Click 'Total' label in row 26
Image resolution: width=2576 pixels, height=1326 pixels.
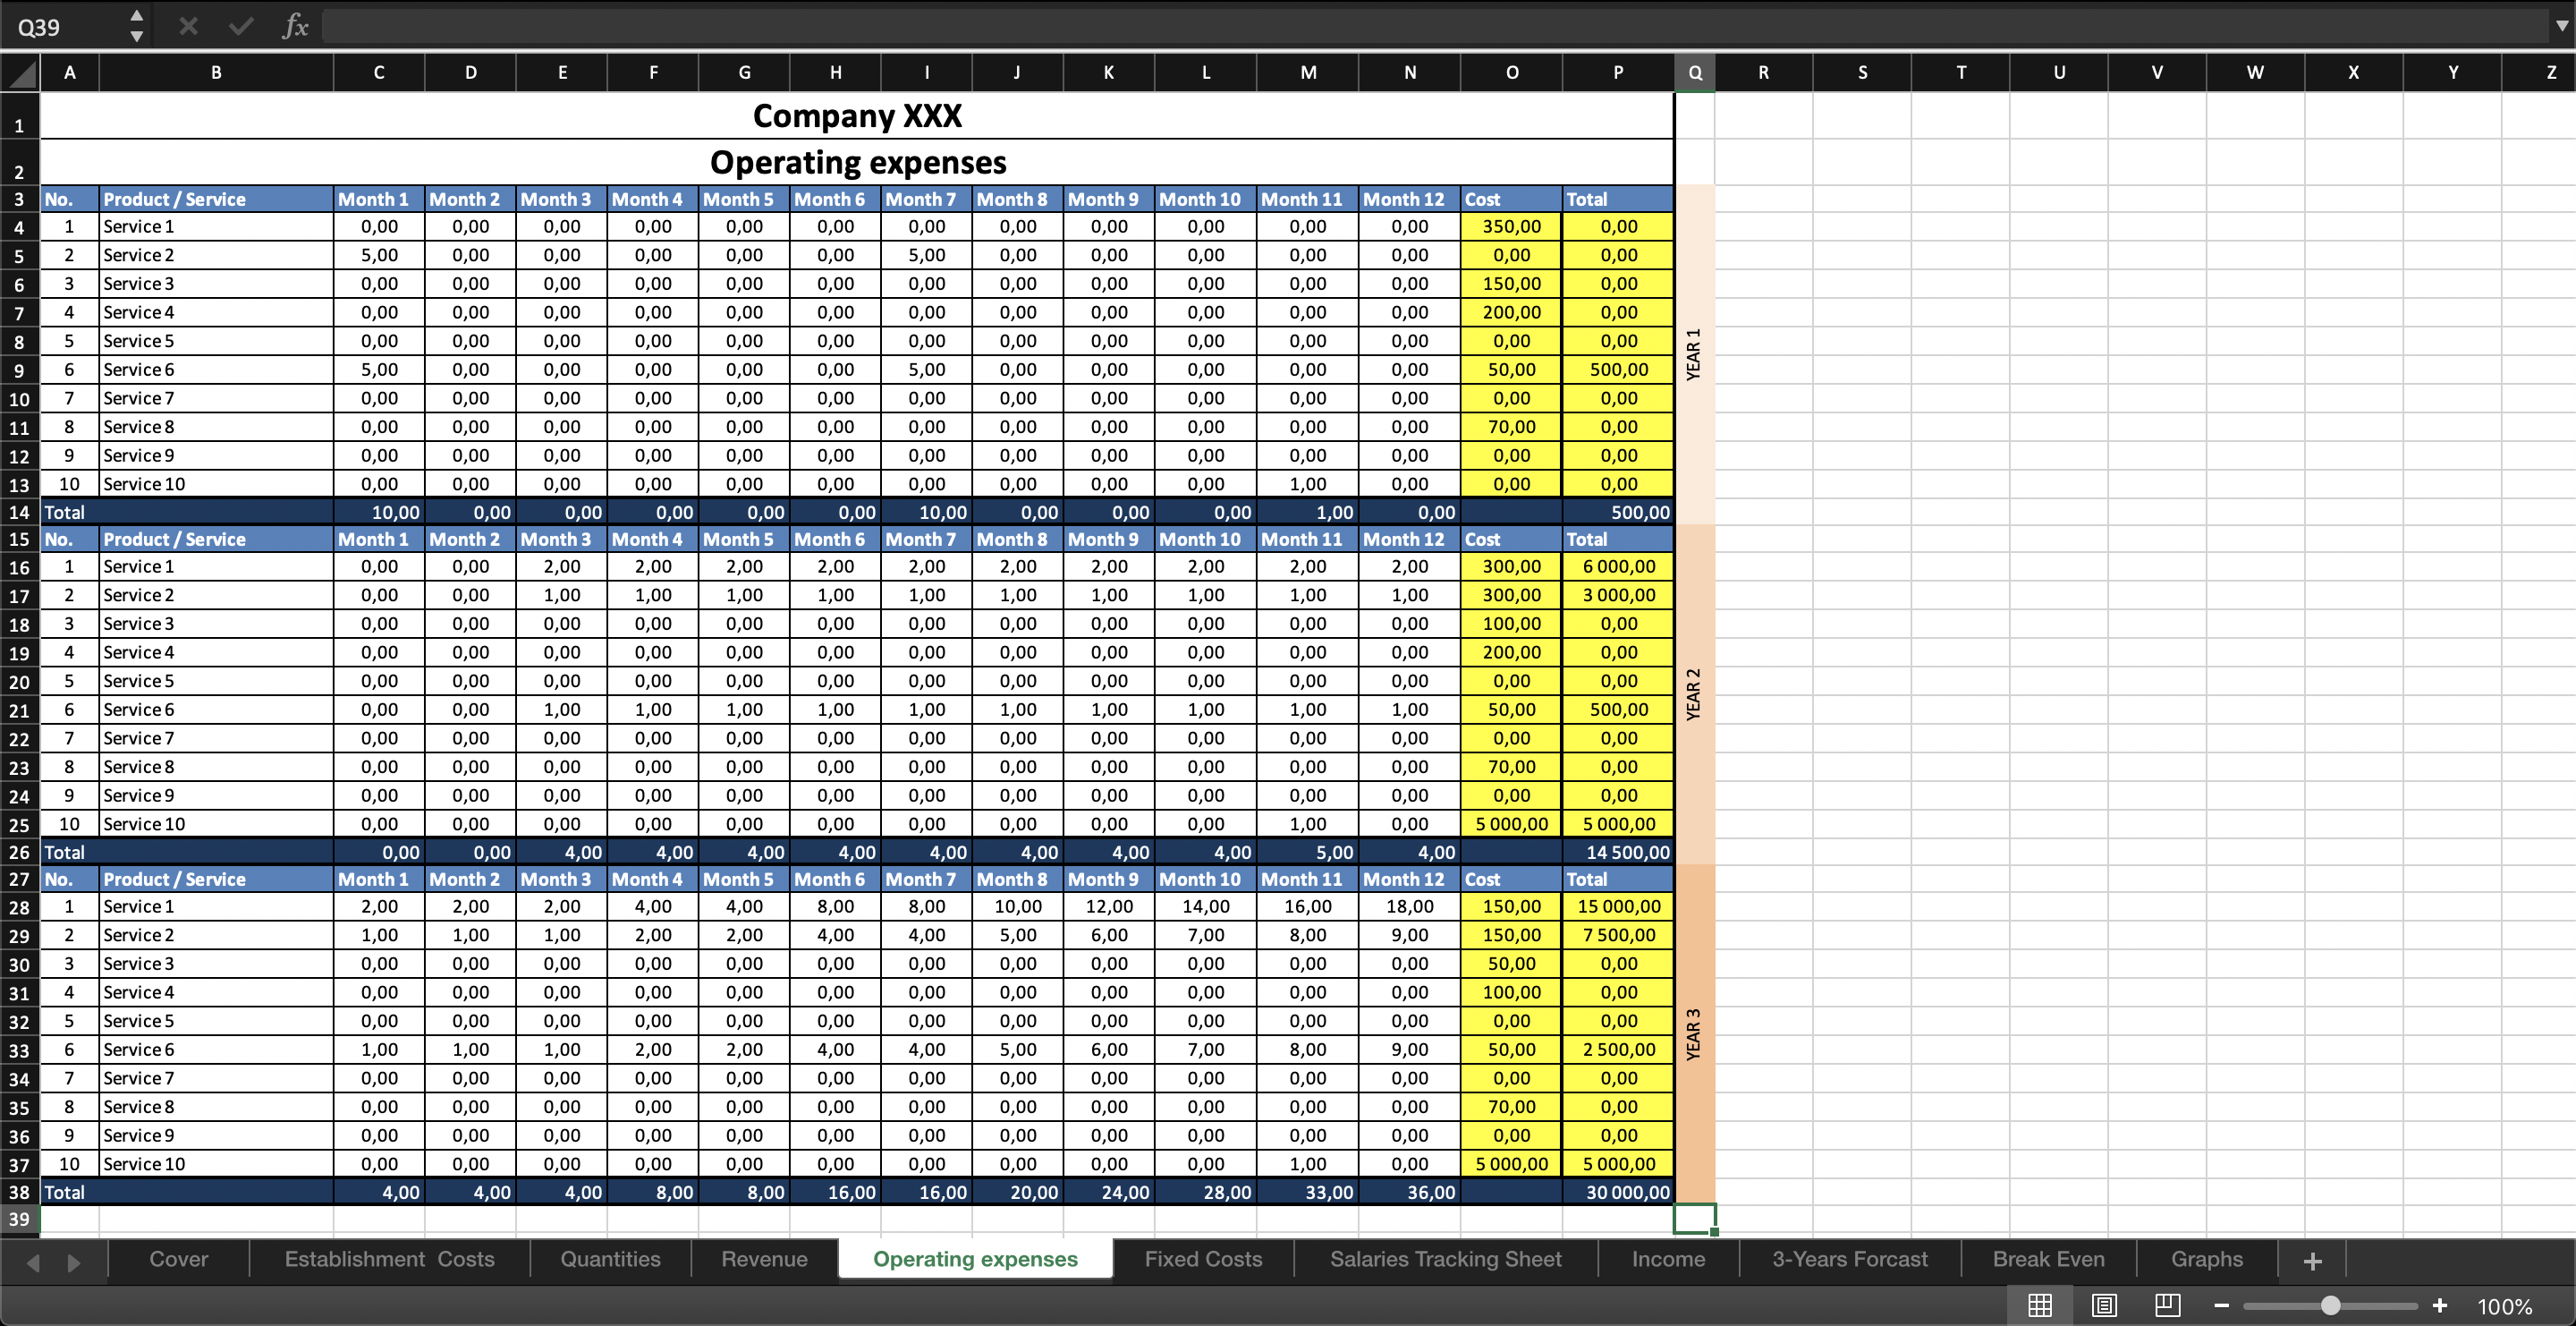(65, 852)
